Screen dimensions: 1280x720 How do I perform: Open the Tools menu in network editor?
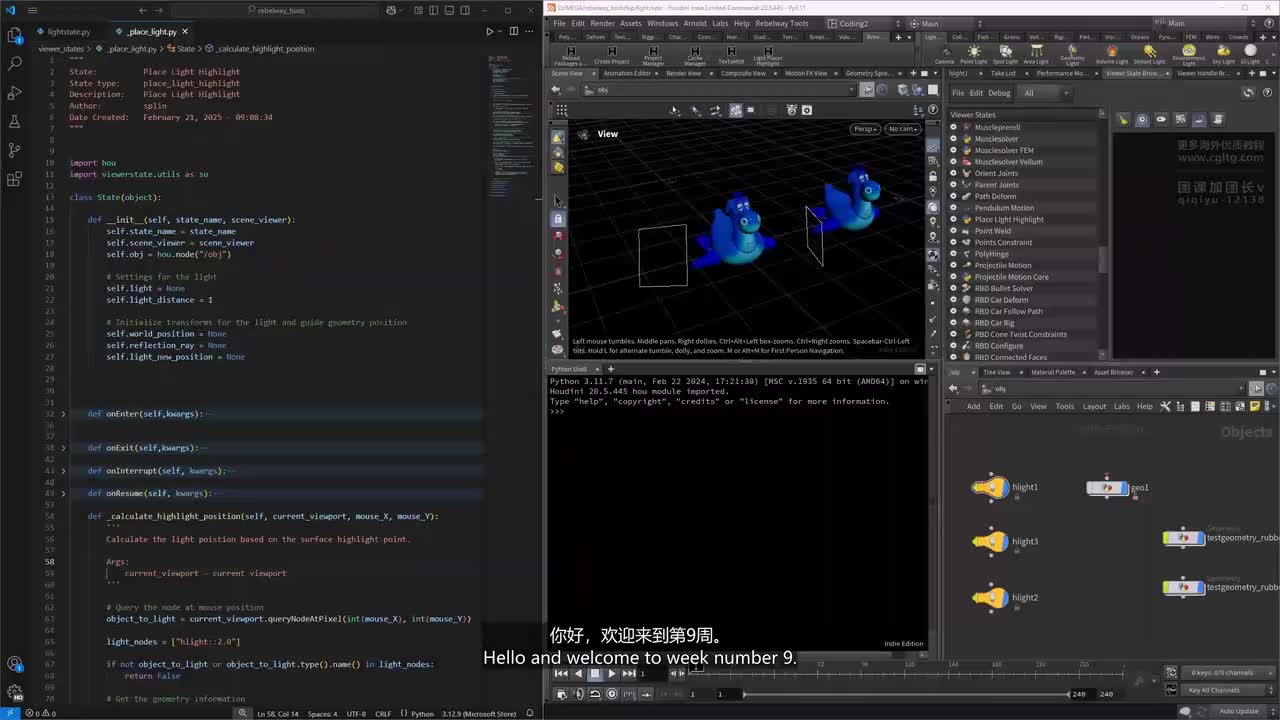click(1065, 406)
